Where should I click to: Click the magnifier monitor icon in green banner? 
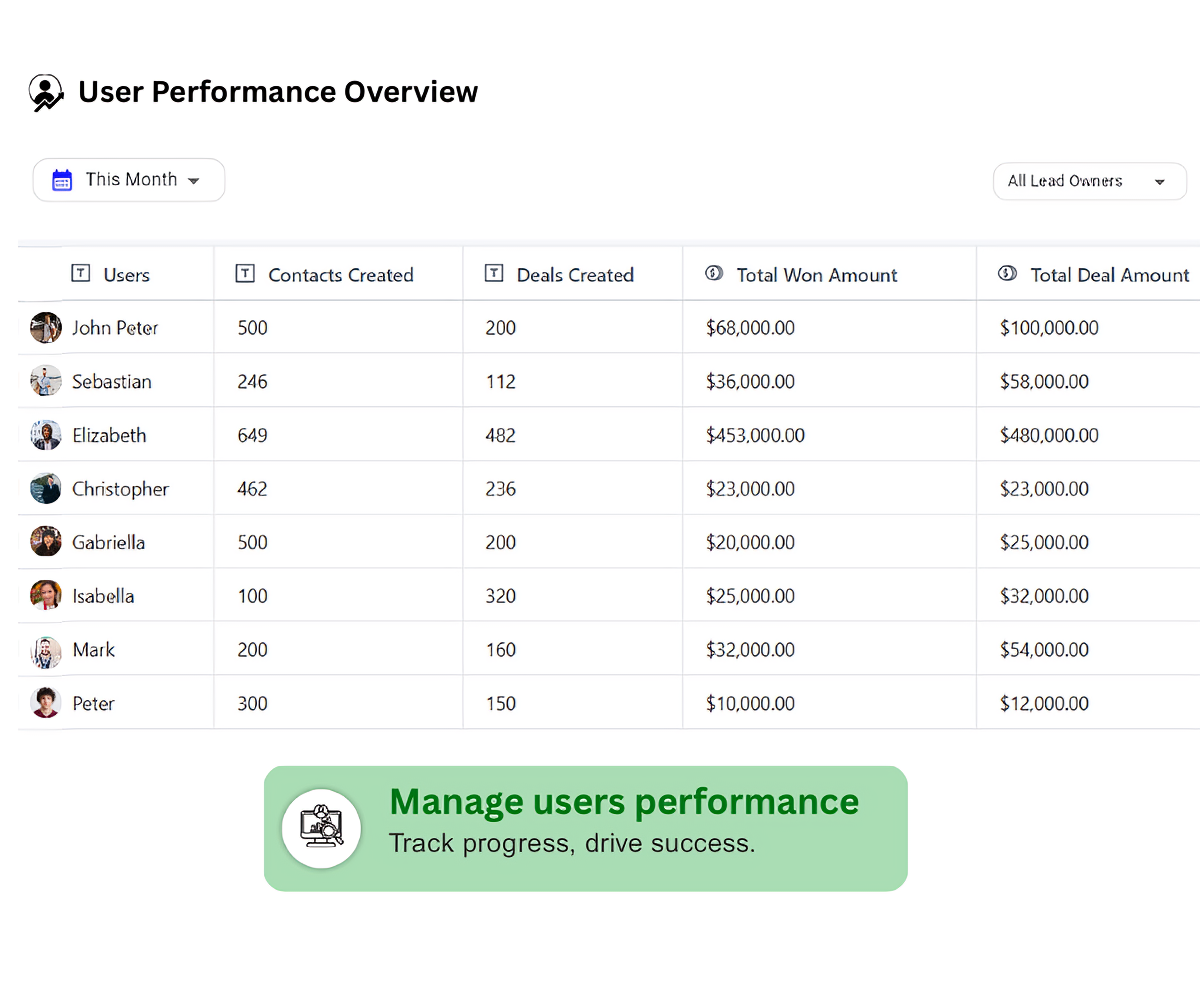(321, 828)
